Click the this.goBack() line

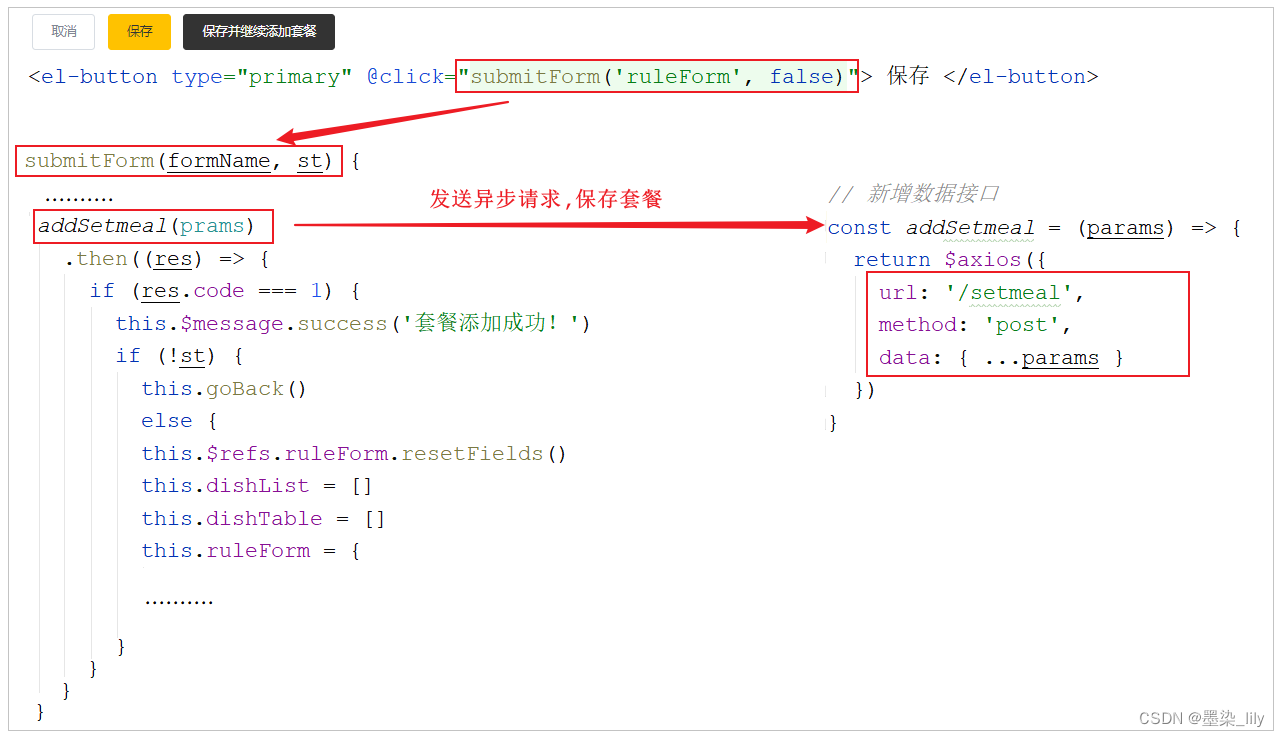[224, 389]
